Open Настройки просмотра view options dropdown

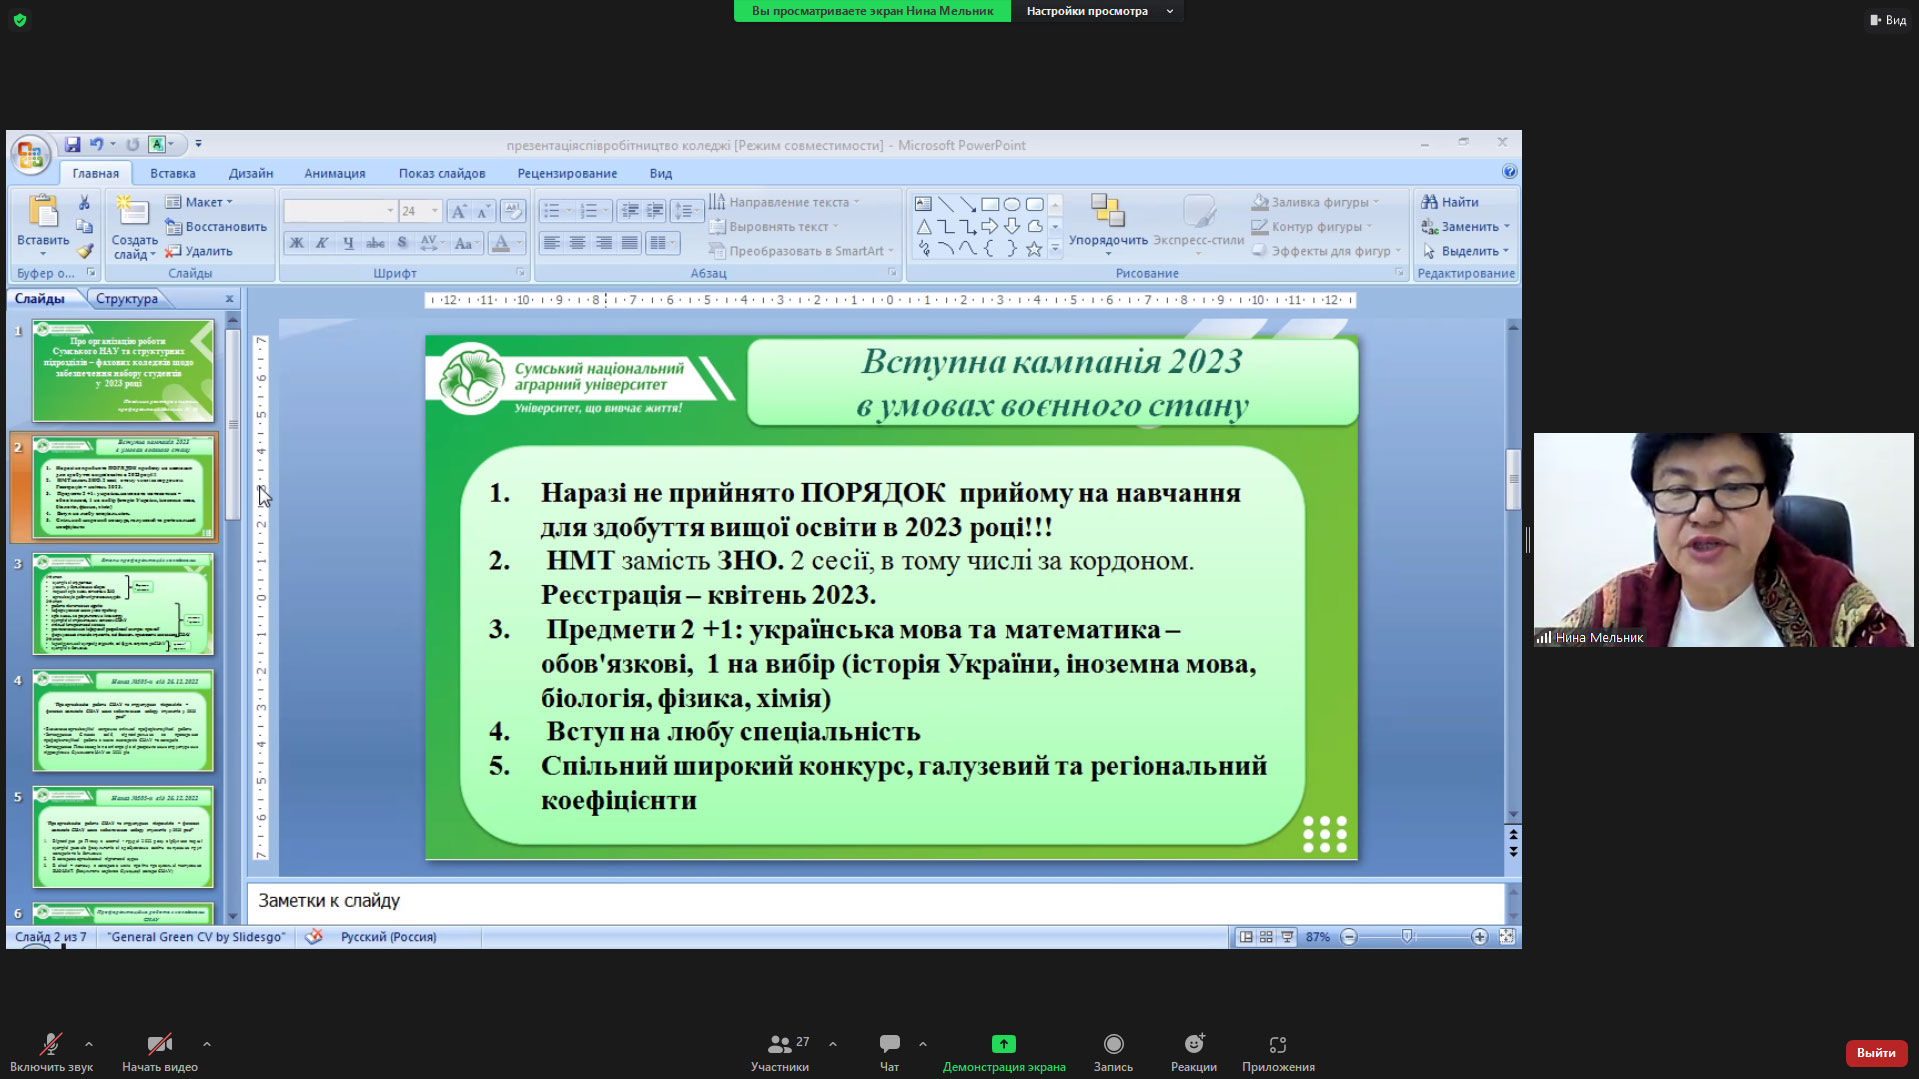pos(1098,11)
